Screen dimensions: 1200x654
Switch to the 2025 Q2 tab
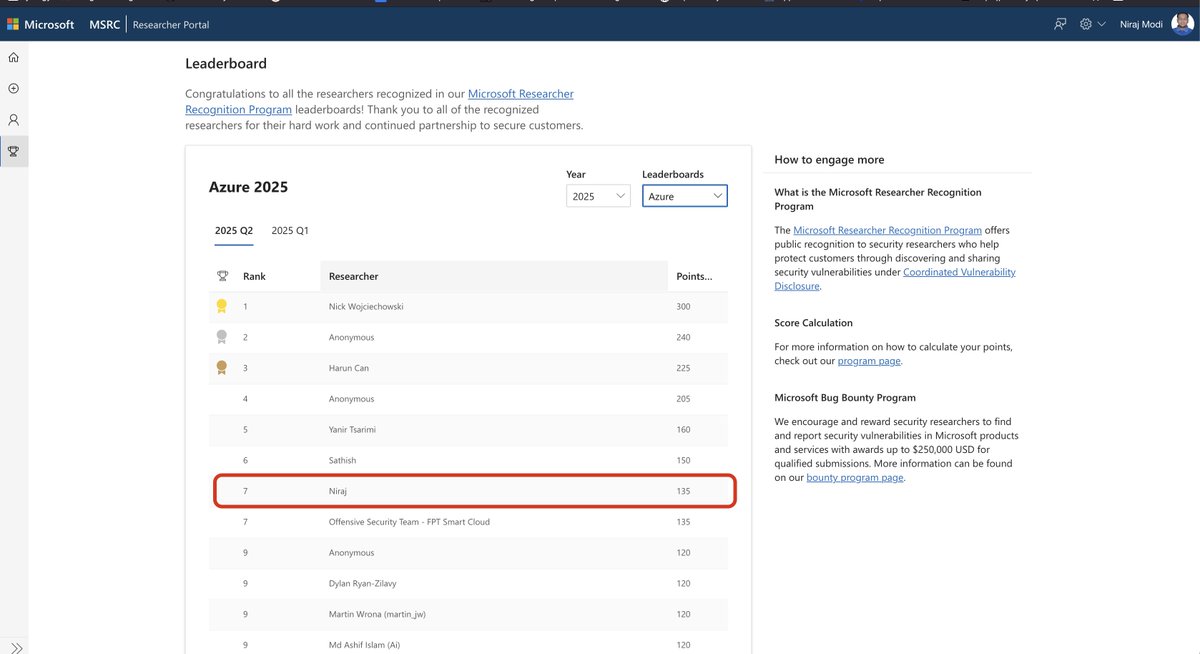[x=234, y=231]
